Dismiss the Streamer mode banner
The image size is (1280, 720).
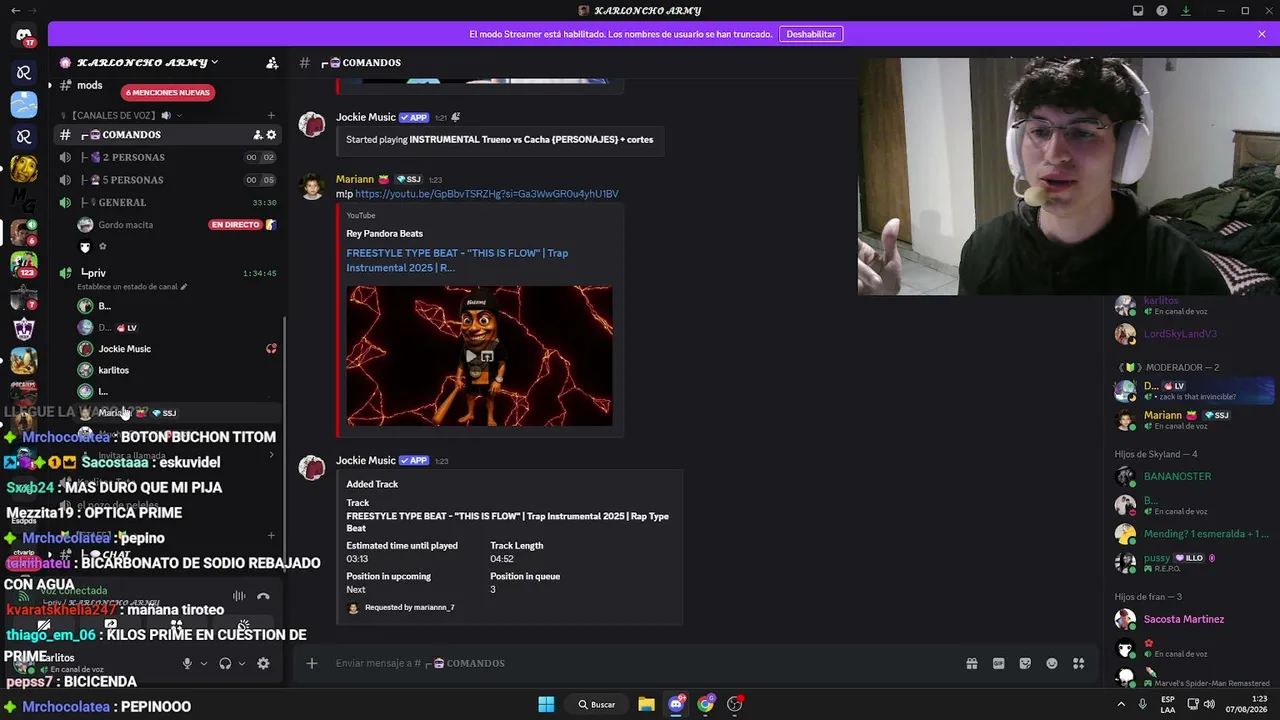(x=1262, y=34)
